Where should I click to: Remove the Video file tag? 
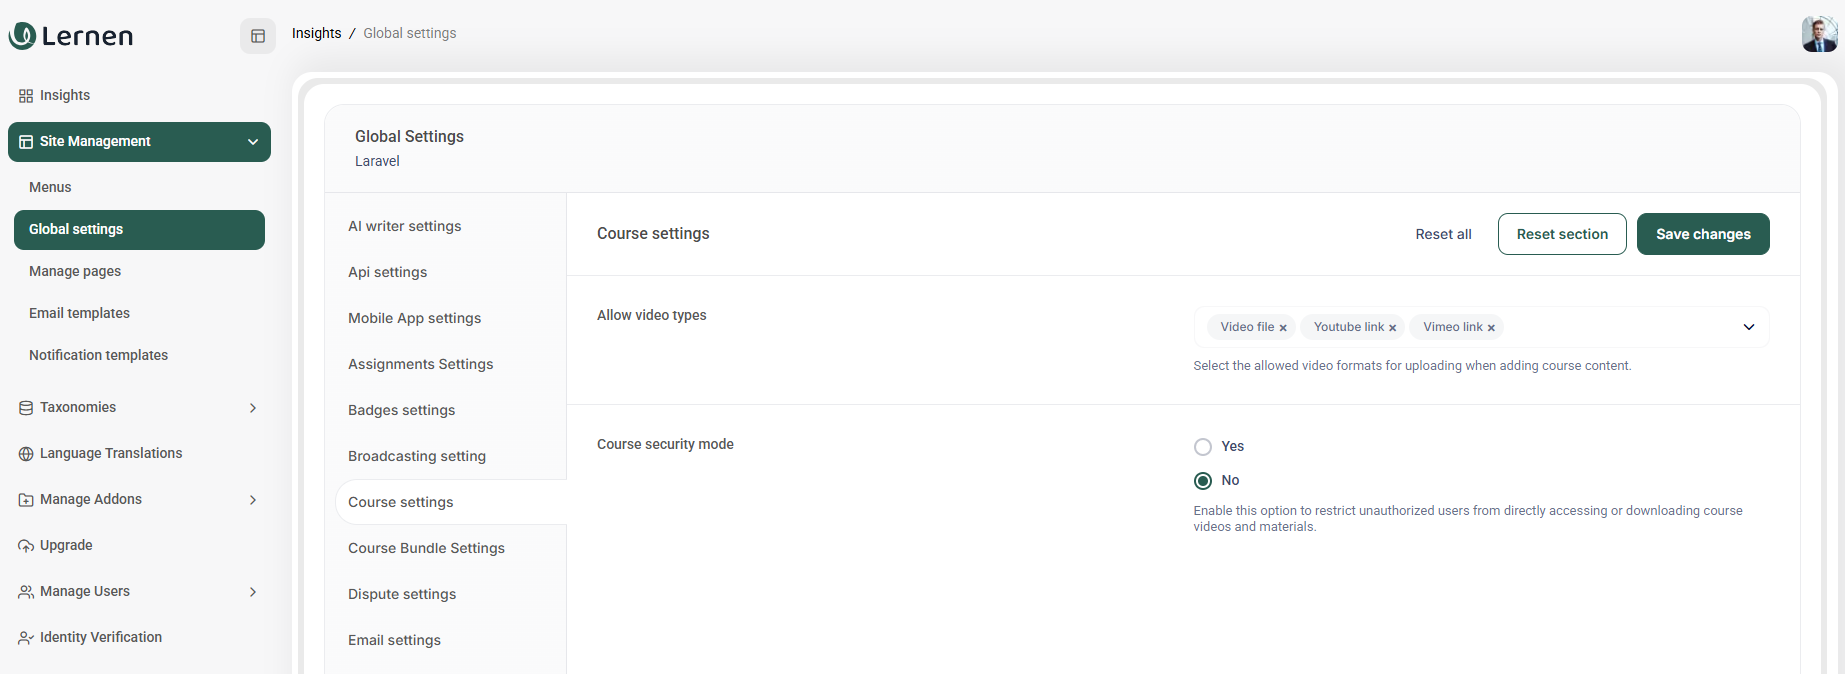[x=1283, y=328]
